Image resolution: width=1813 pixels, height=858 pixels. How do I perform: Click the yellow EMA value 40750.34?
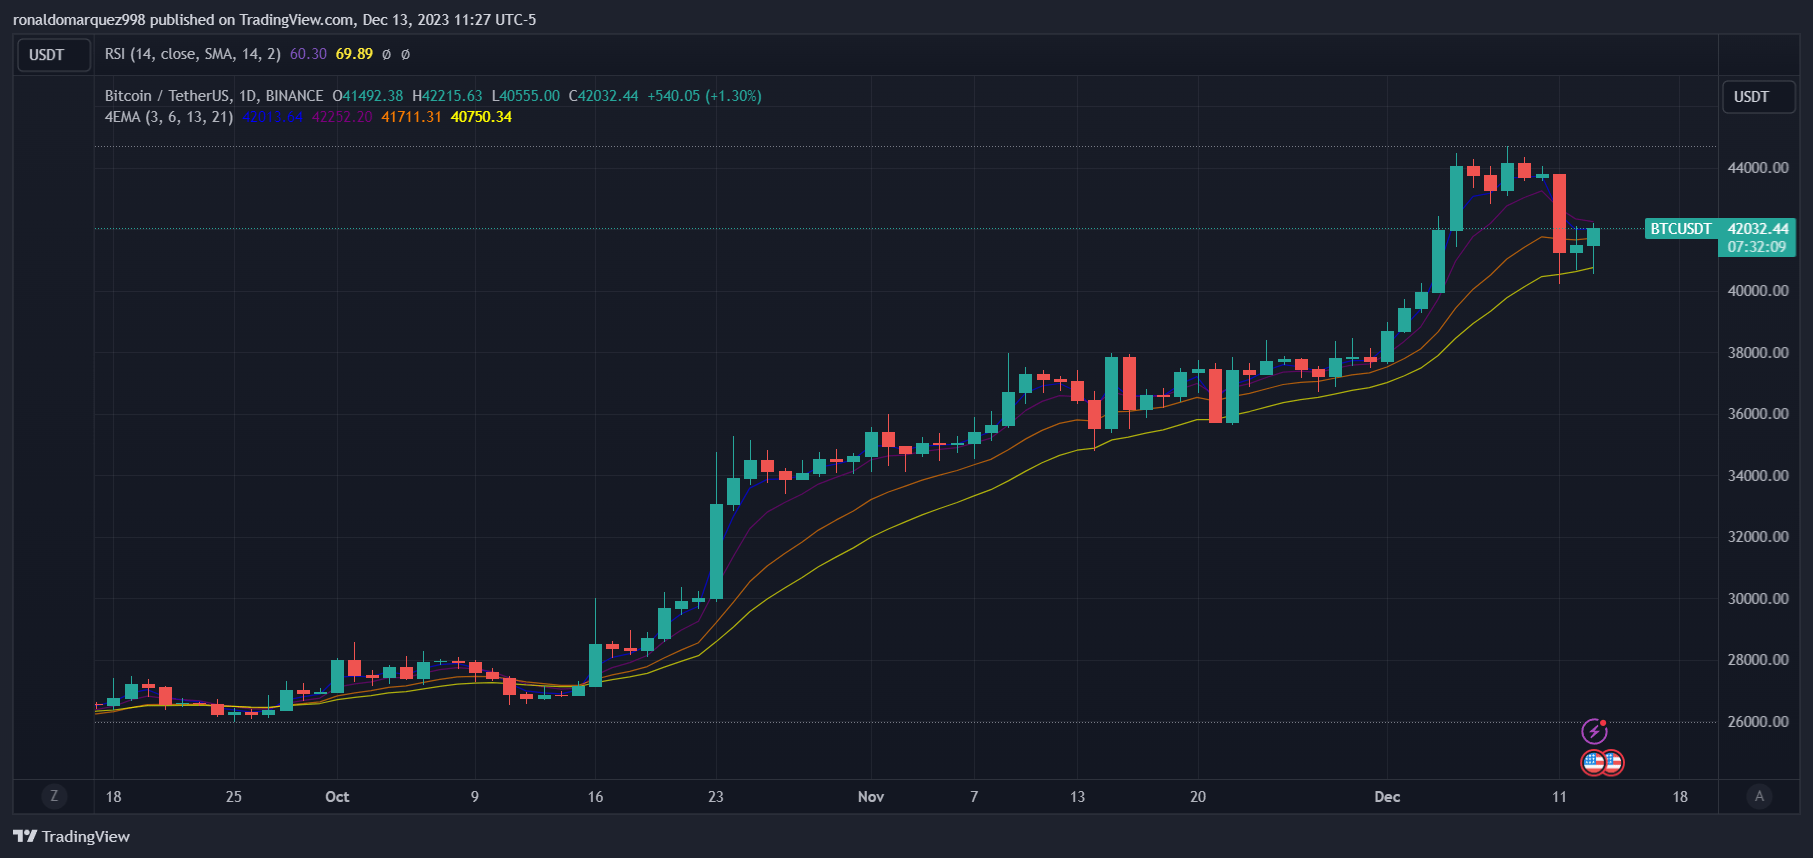pyautogui.click(x=481, y=117)
